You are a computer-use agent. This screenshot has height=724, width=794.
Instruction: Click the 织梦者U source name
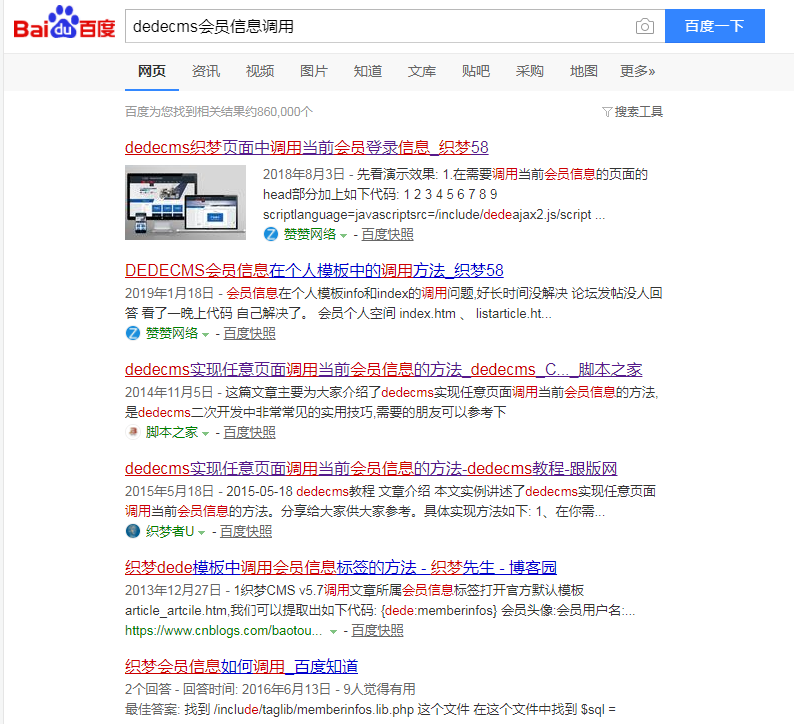(x=170, y=532)
